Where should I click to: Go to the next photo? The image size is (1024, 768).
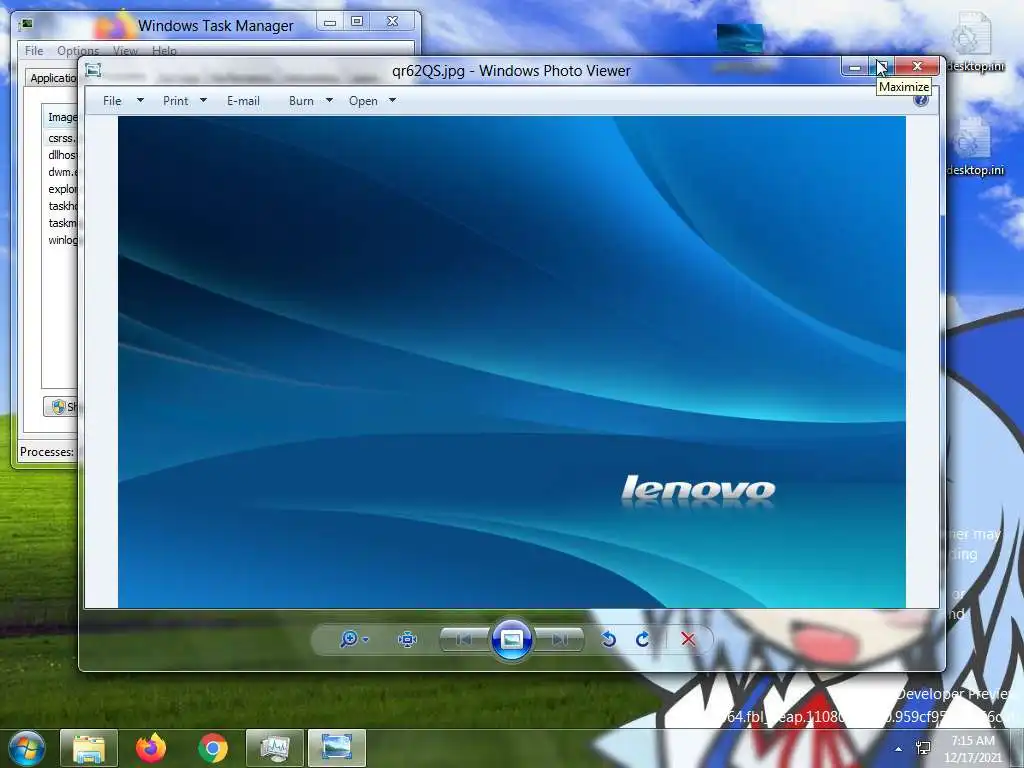tap(559, 639)
